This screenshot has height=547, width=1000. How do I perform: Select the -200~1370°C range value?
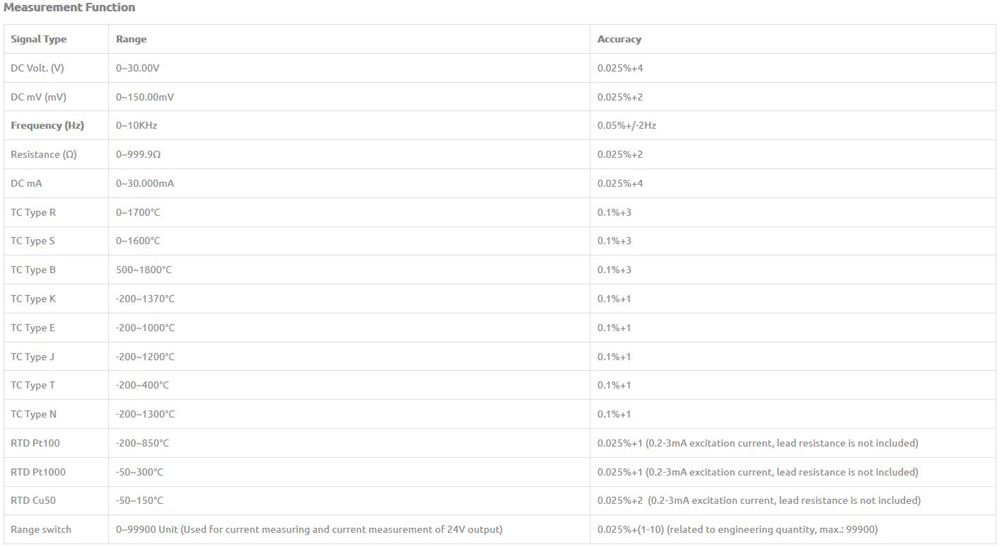[145, 299]
